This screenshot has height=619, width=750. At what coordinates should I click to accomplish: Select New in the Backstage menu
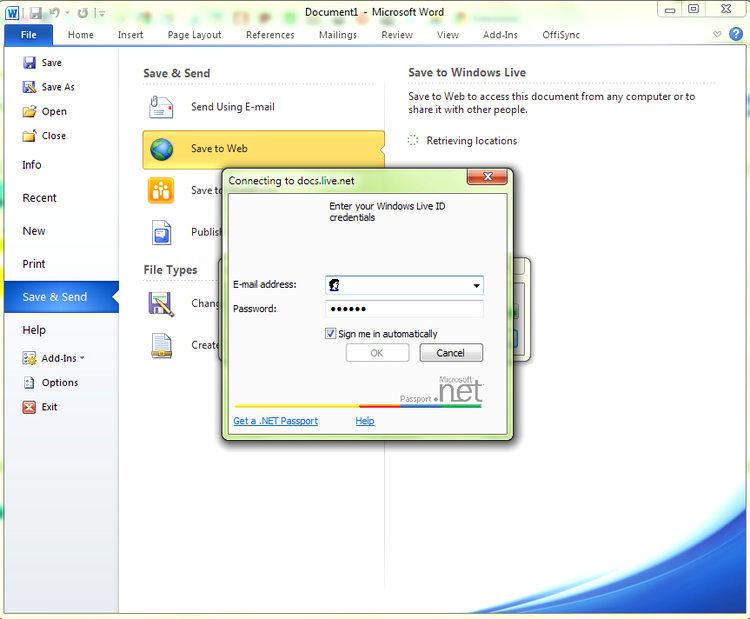(33, 231)
